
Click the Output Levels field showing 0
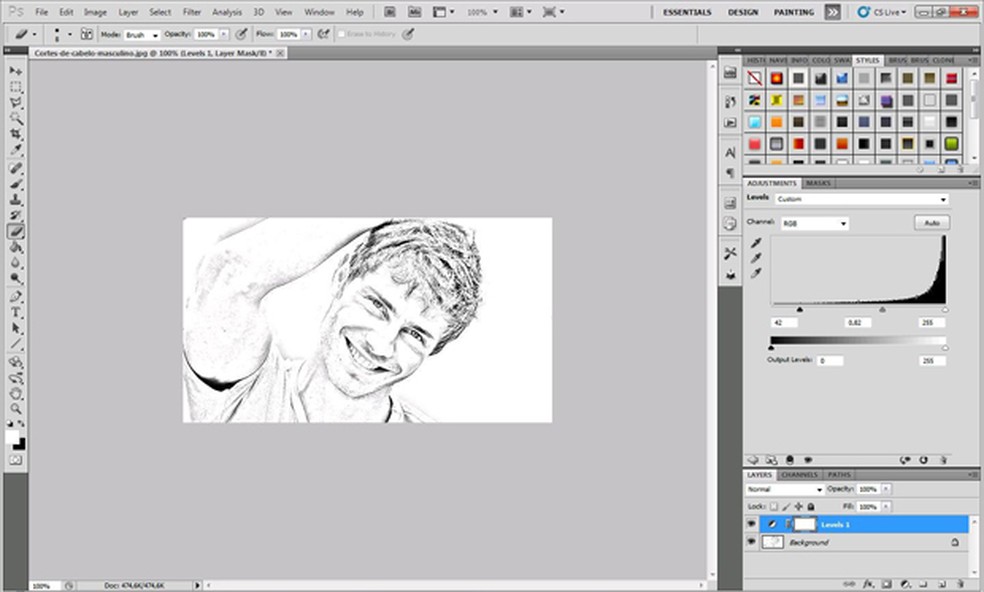[x=828, y=361]
